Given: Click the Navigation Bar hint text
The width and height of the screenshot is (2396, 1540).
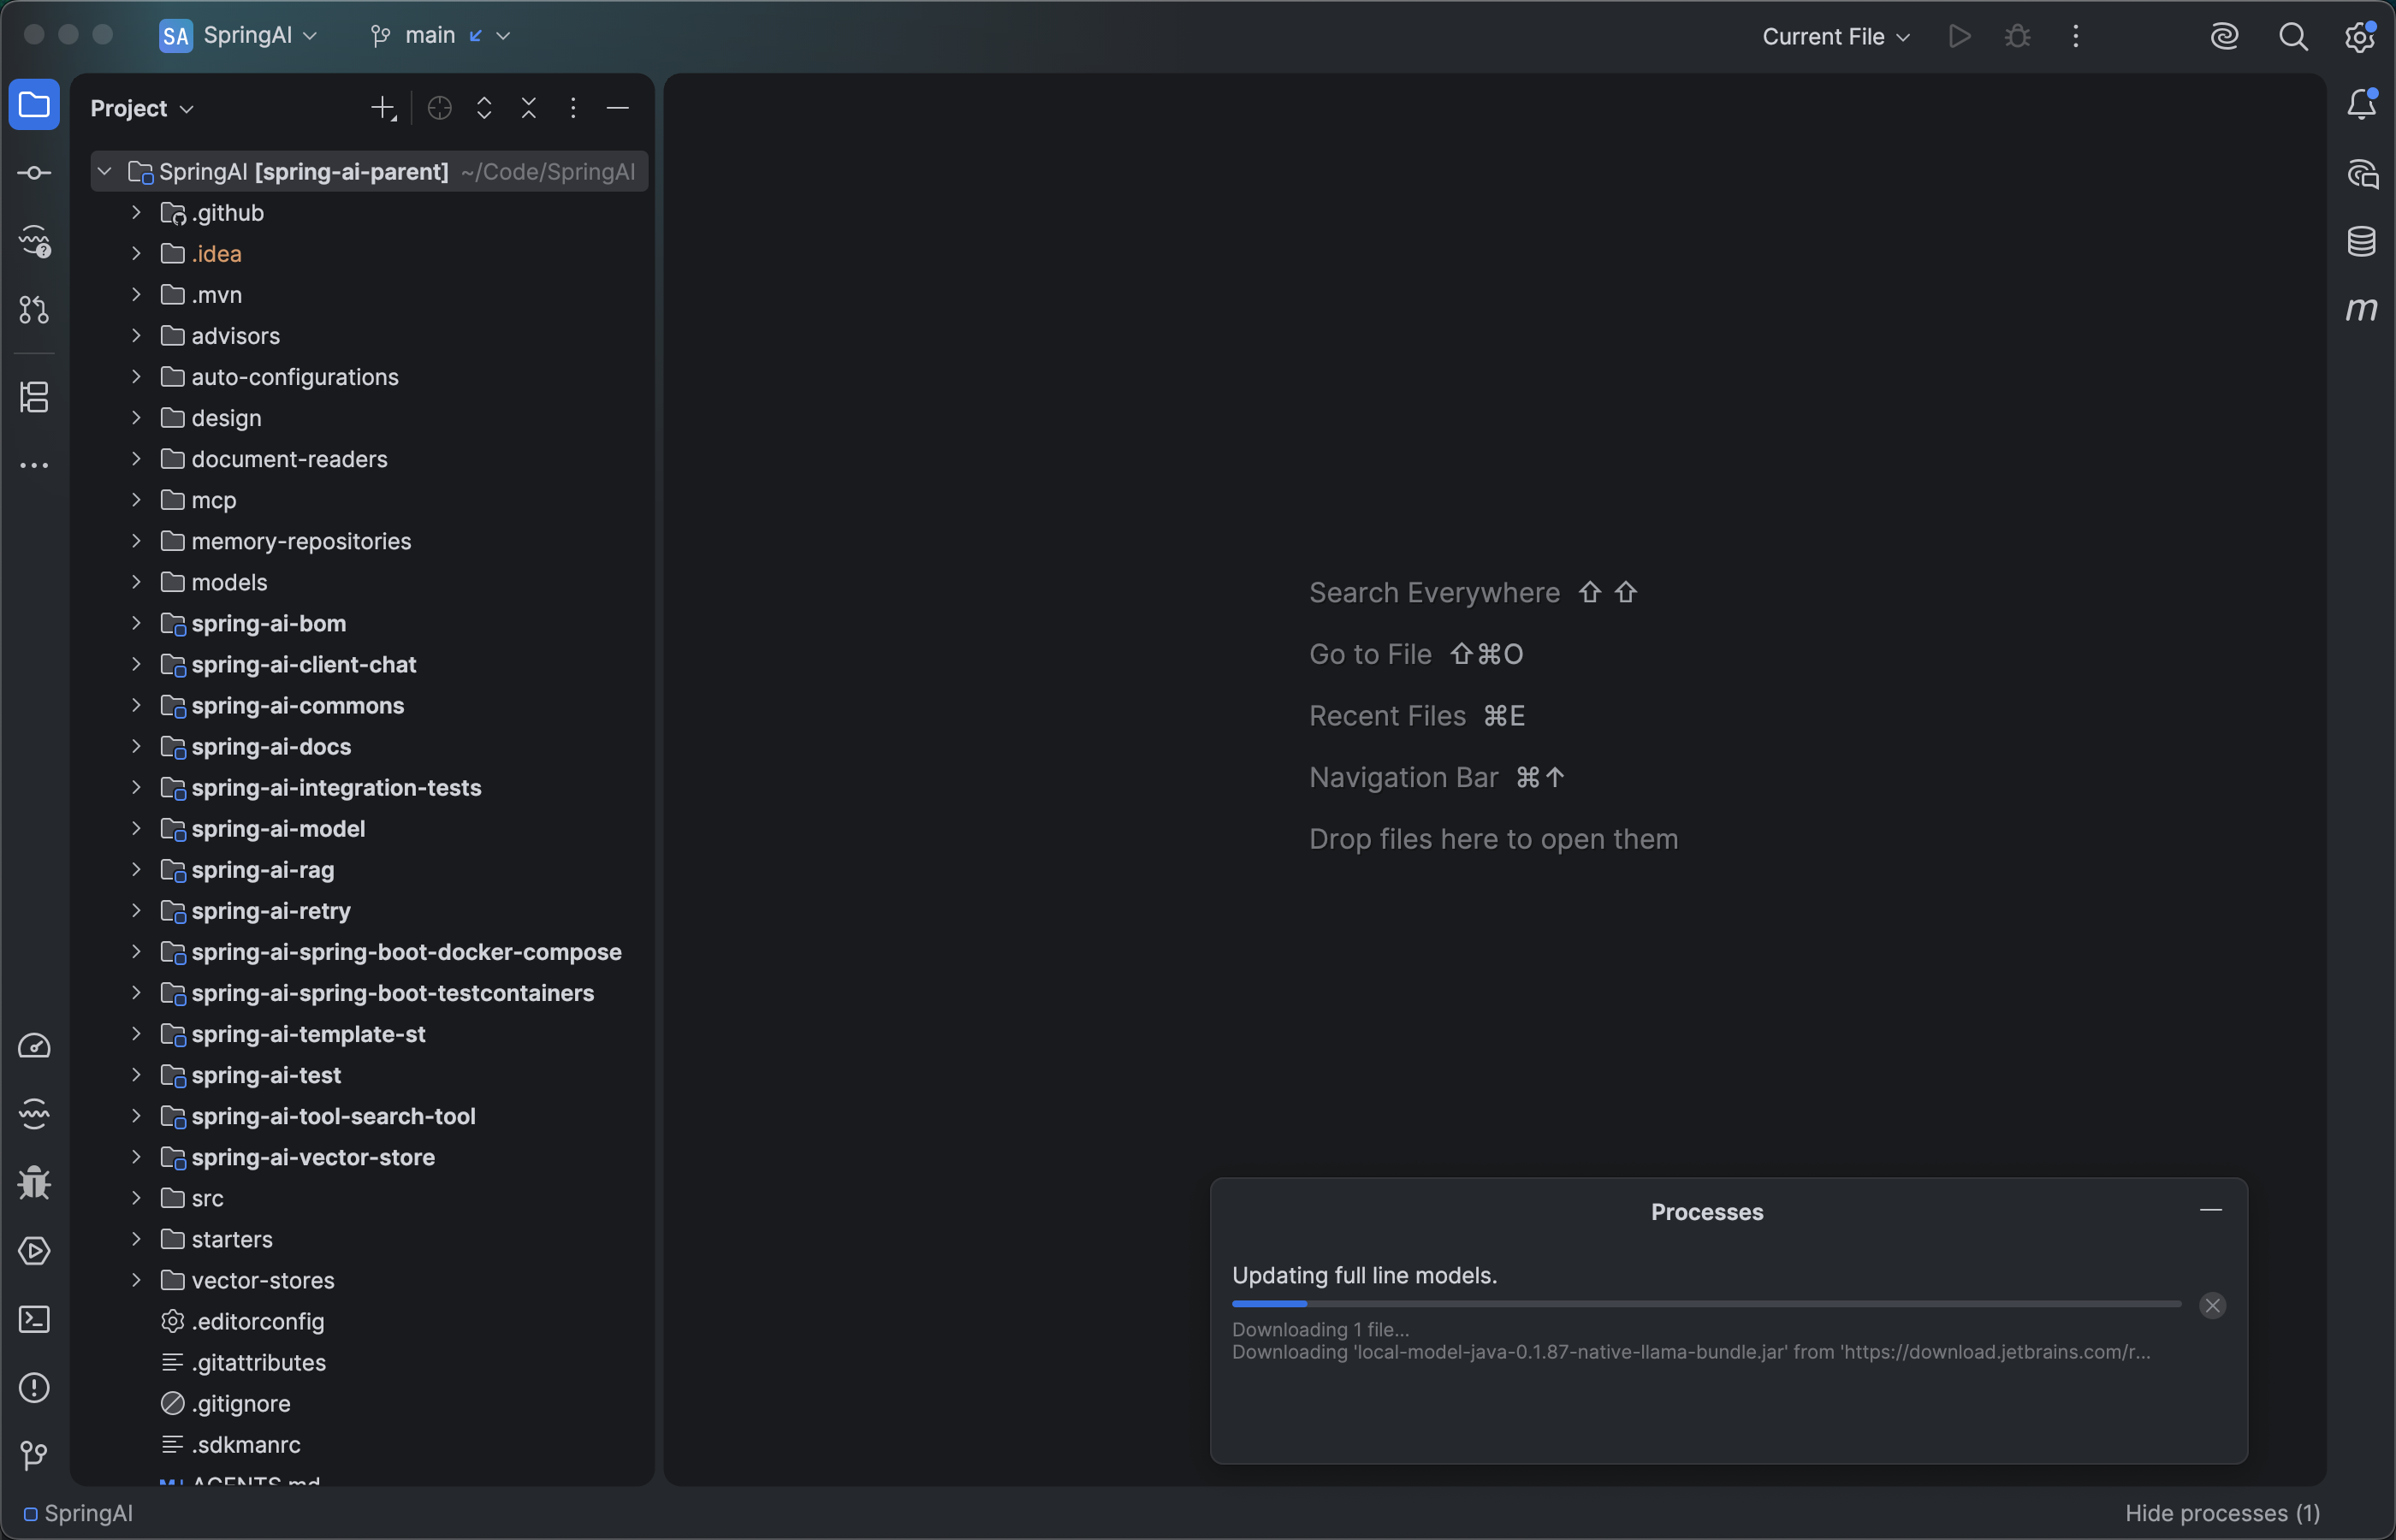Looking at the screenshot, I should (1403, 777).
